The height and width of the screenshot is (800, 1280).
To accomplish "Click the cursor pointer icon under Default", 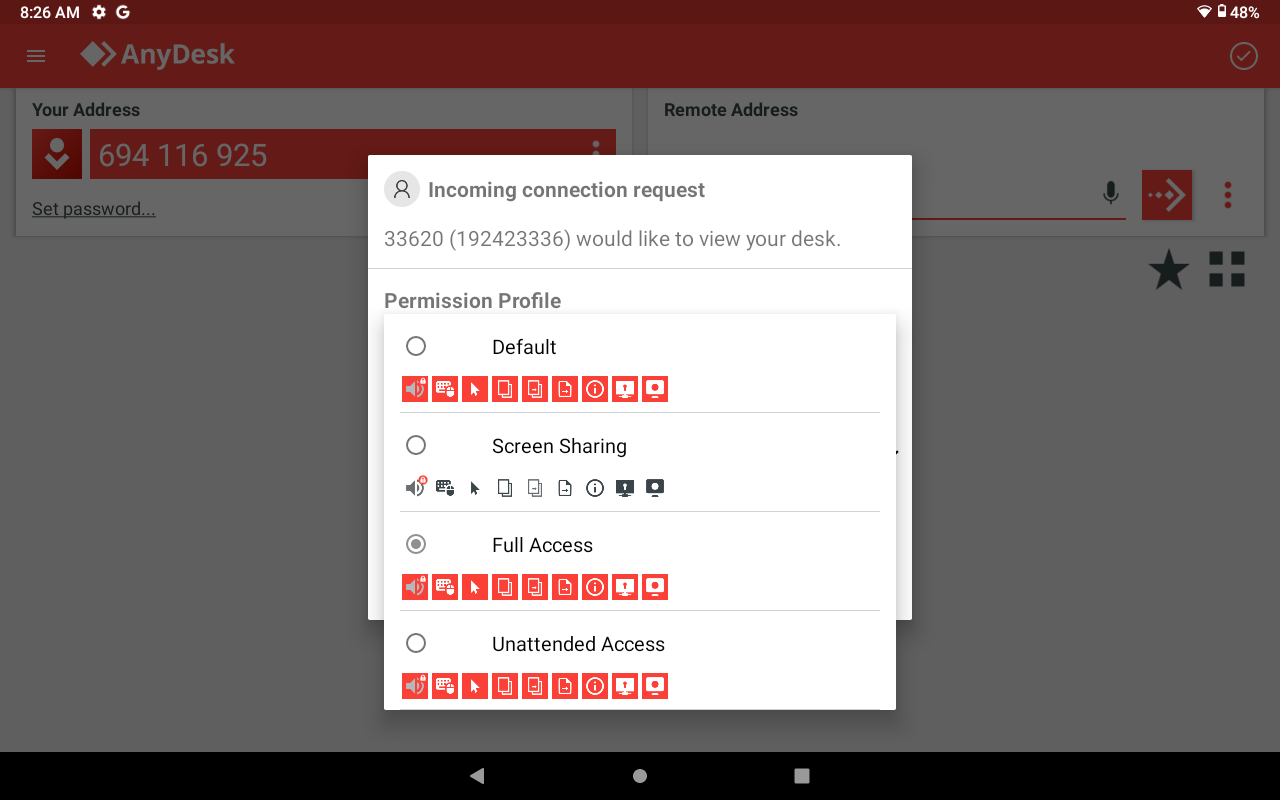I will tap(475, 389).
